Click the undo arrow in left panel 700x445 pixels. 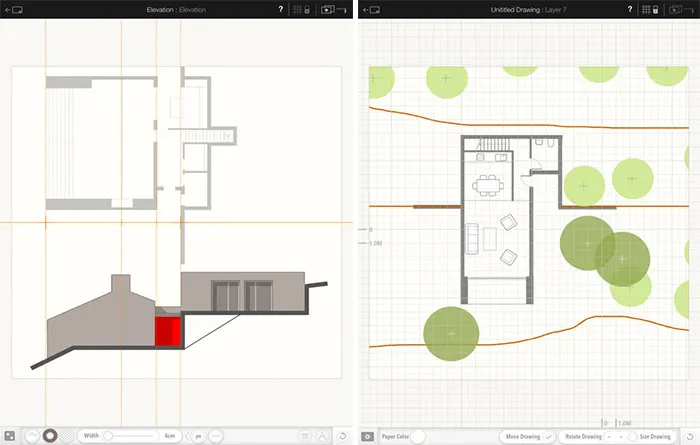coord(343,436)
